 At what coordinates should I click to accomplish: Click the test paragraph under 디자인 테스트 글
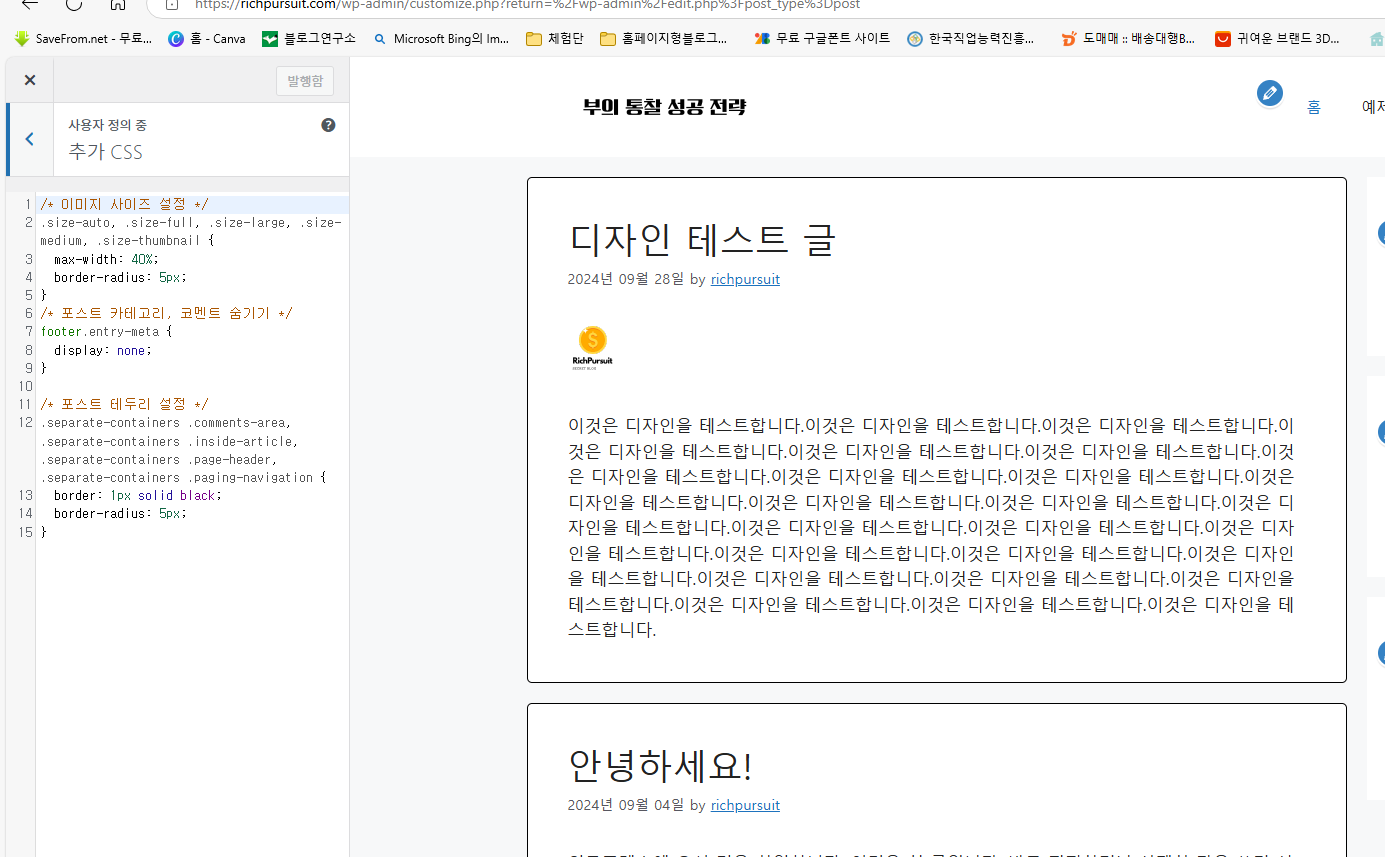931,527
